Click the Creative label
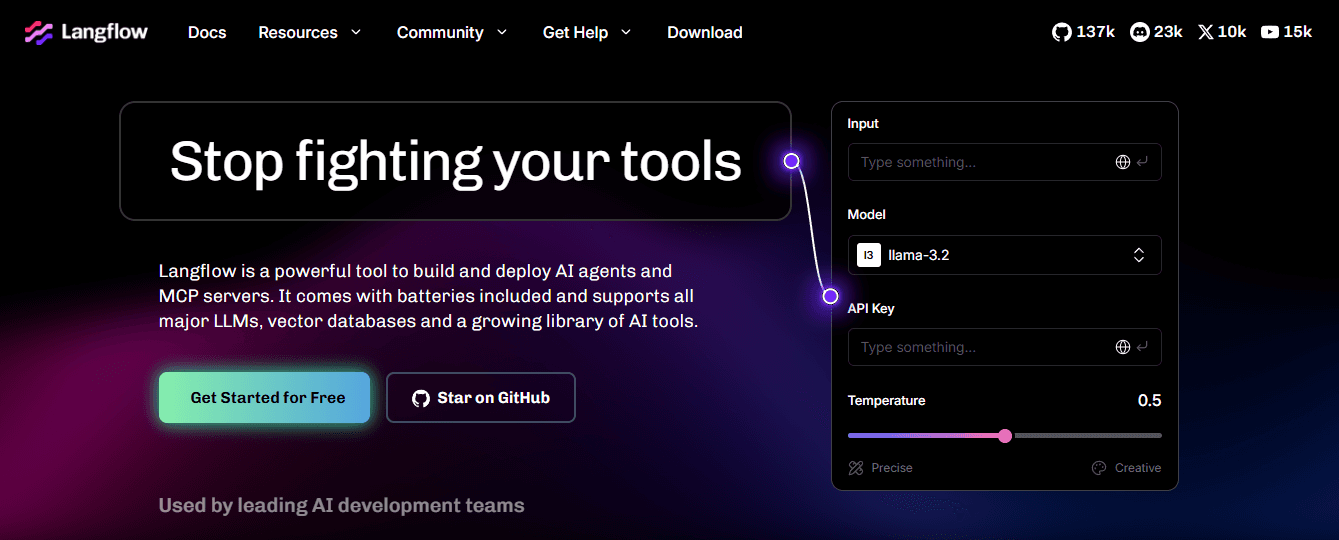Viewport: 1339px width, 540px height. [x=1138, y=468]
